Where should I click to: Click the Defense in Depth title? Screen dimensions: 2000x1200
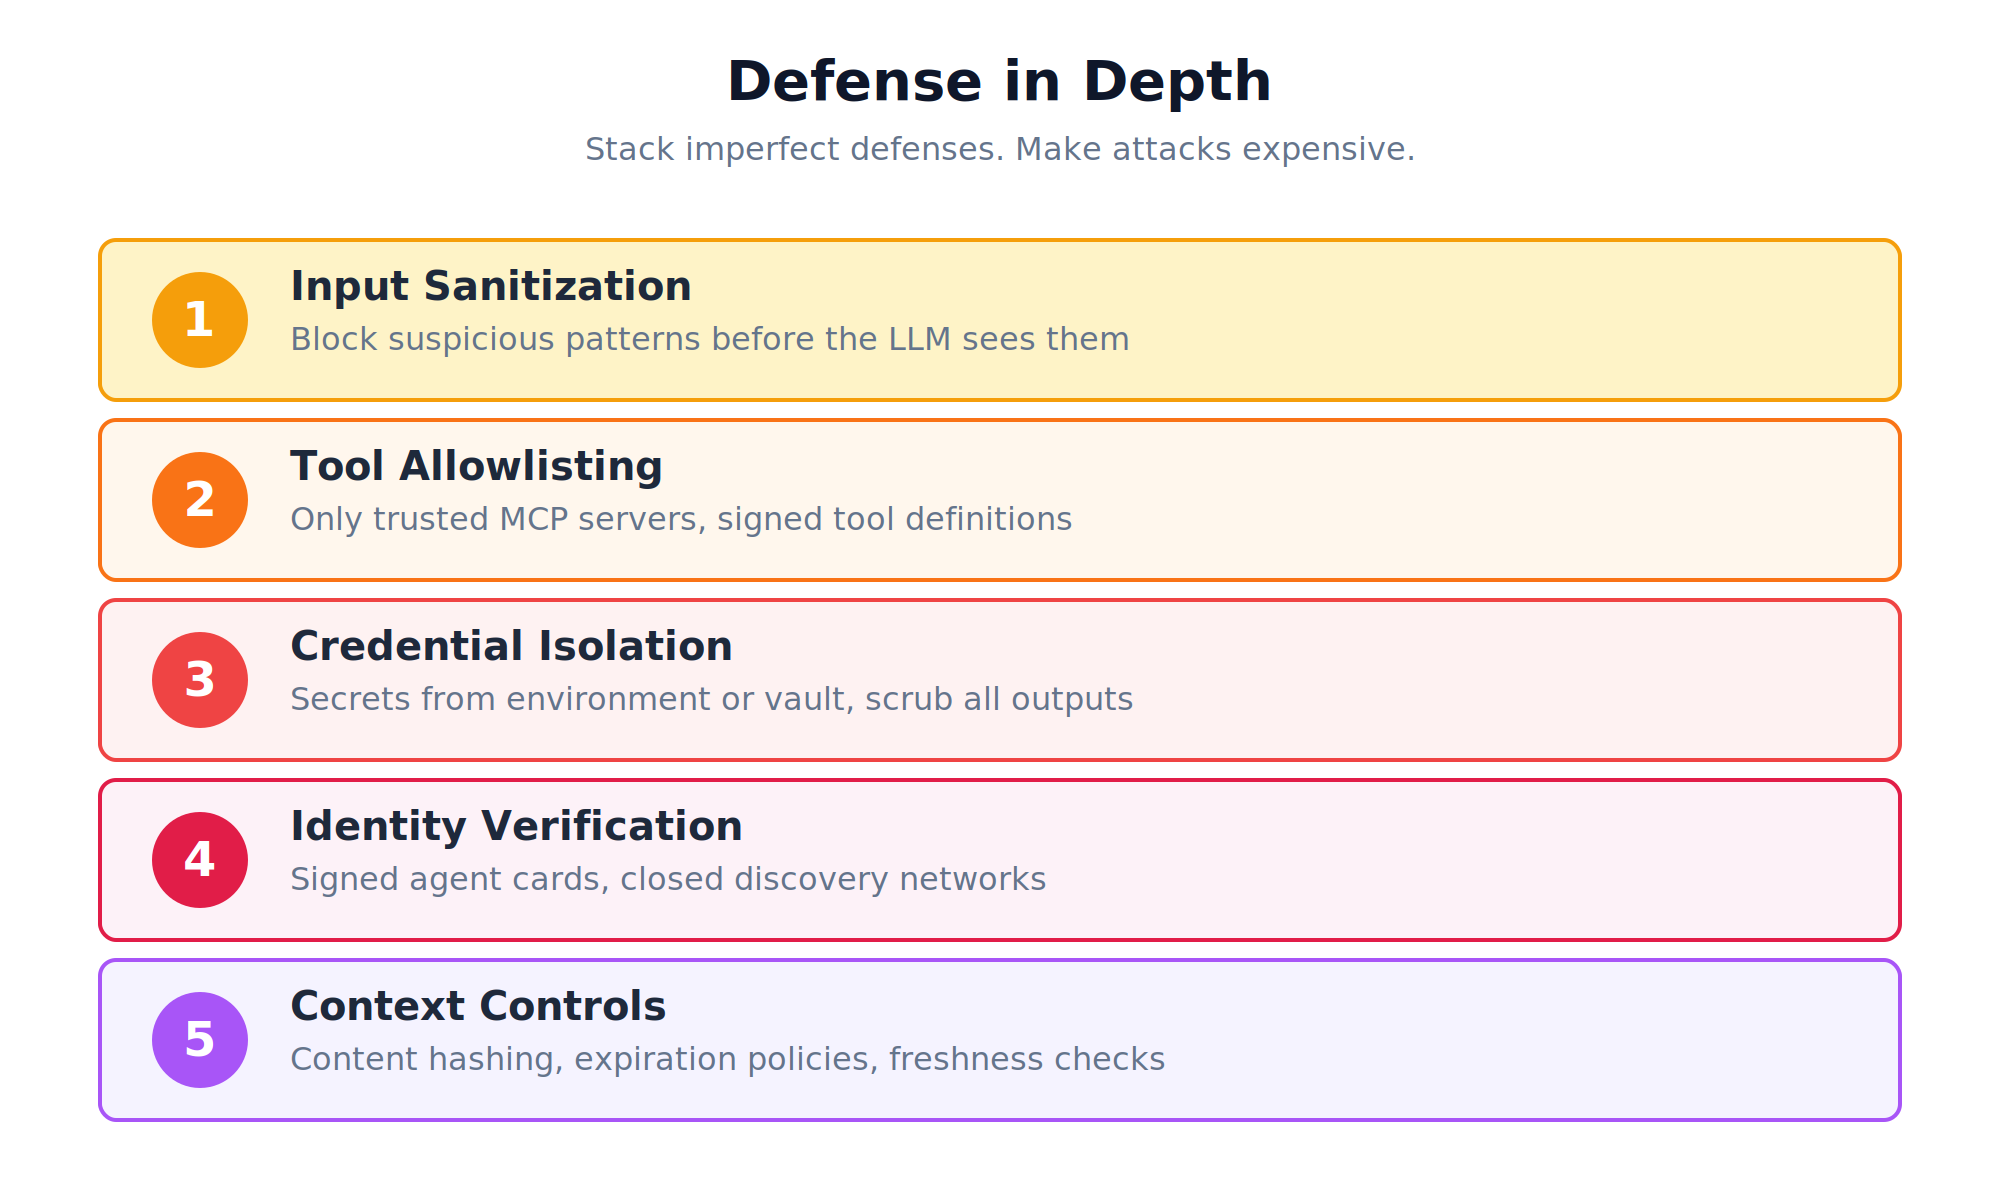[999, 82]
